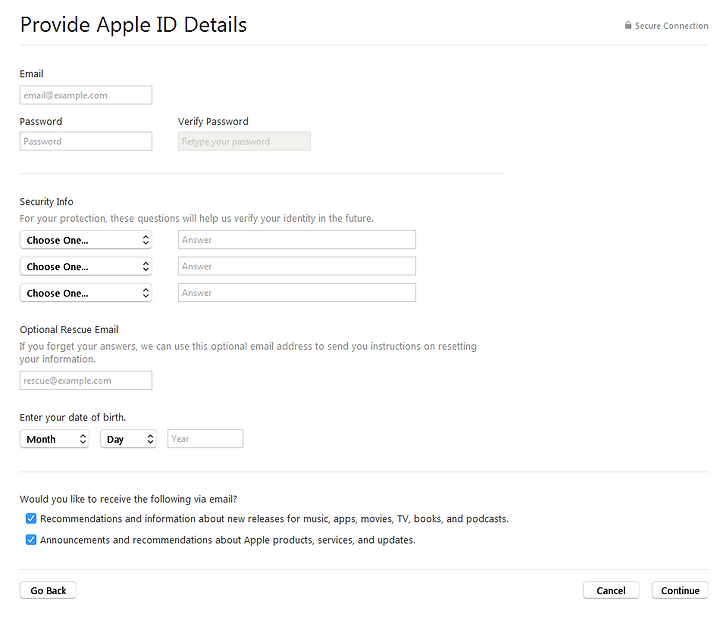Select the Verify Password field
The image size is (720, 638).
(x=244, y=141)
